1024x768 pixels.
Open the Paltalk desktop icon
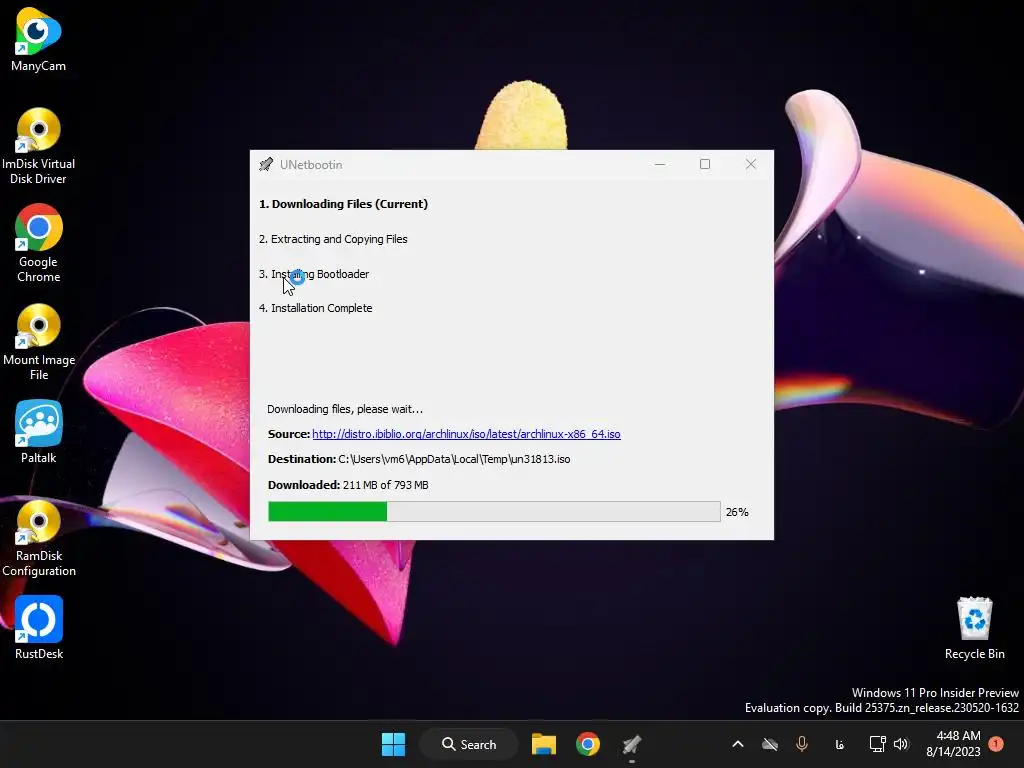coord(38,432)
